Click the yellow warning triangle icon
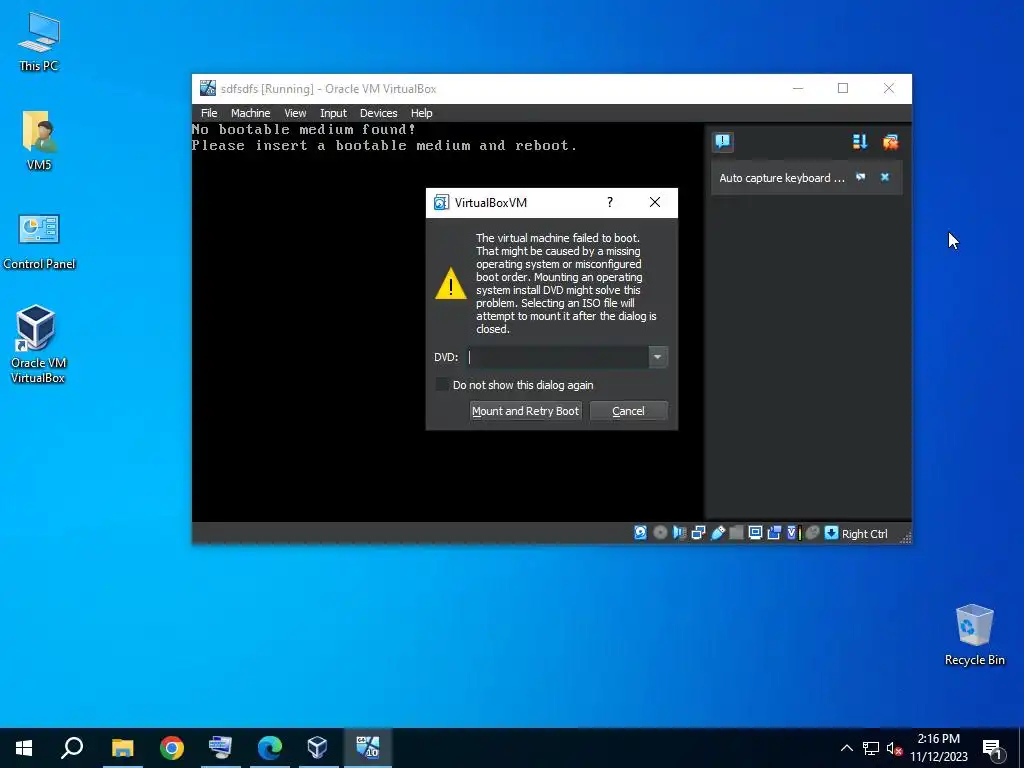The image size is (1024, 768). point(451,283)
